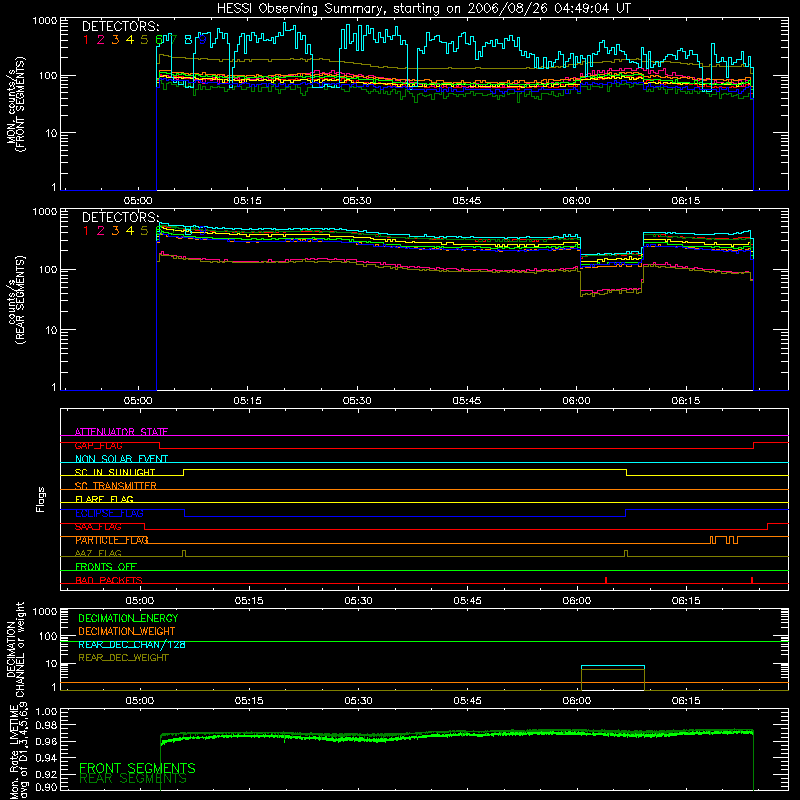Viewport: 800px width, 800px height.
Task: Click 05:00 tick under front segments plot
Action: tap(138, 201)
